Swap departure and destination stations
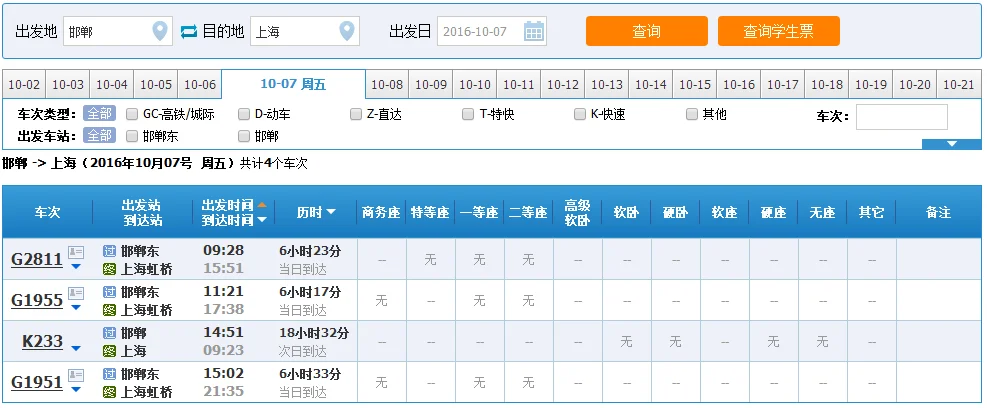 (x=189, y=31)
